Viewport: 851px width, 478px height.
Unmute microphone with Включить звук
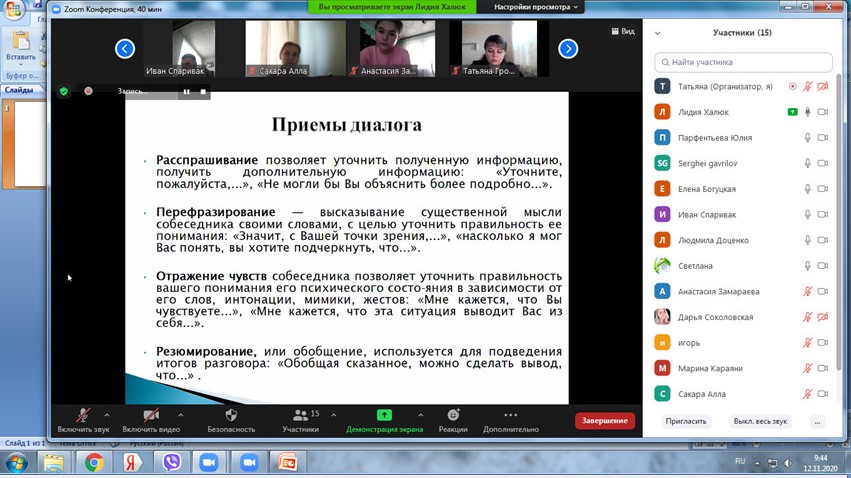[83, 420]
